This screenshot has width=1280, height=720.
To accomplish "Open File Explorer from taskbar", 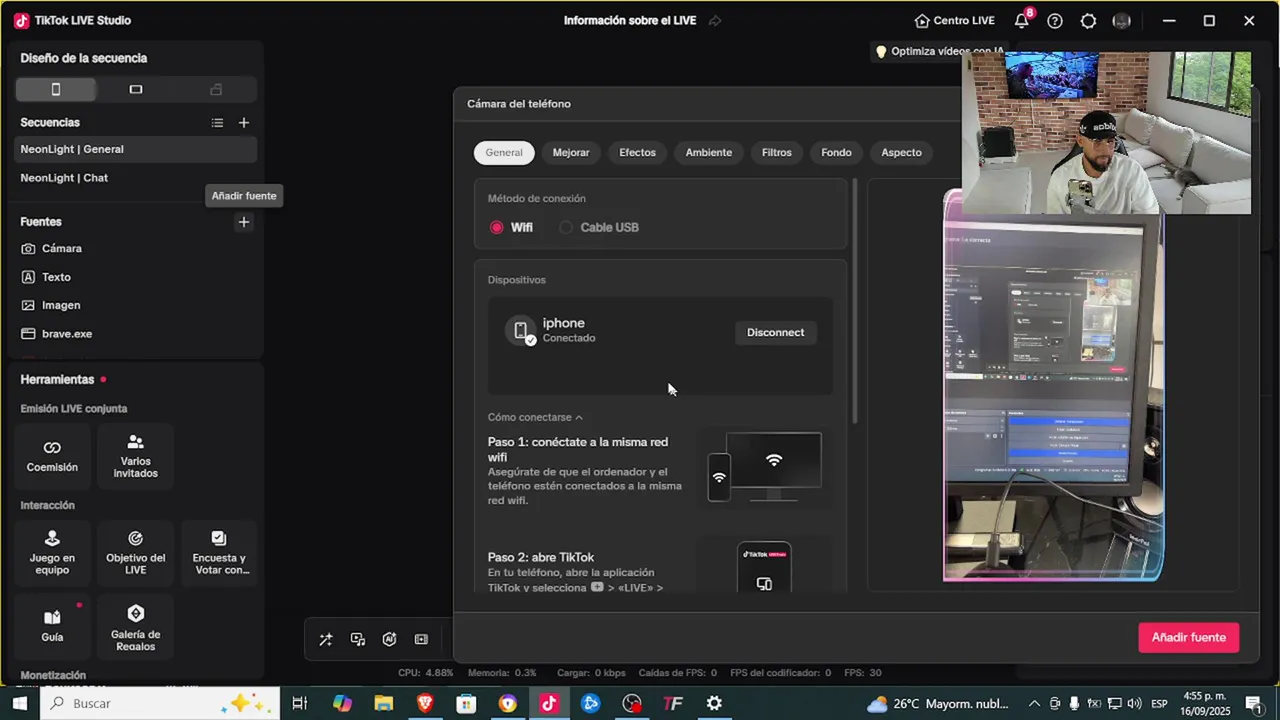I will point(384,704).
